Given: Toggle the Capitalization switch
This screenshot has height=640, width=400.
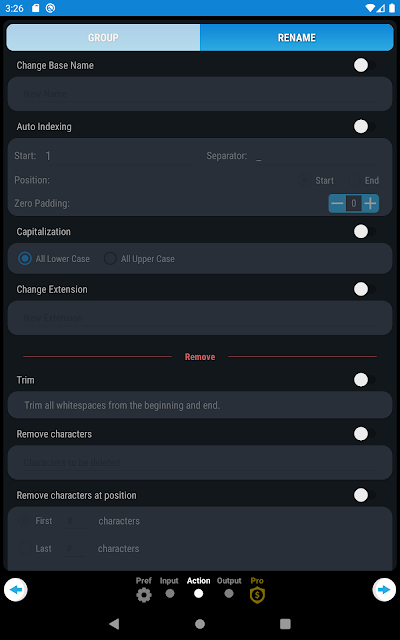Looking at the screenshot, I should [x=364, y=231].
